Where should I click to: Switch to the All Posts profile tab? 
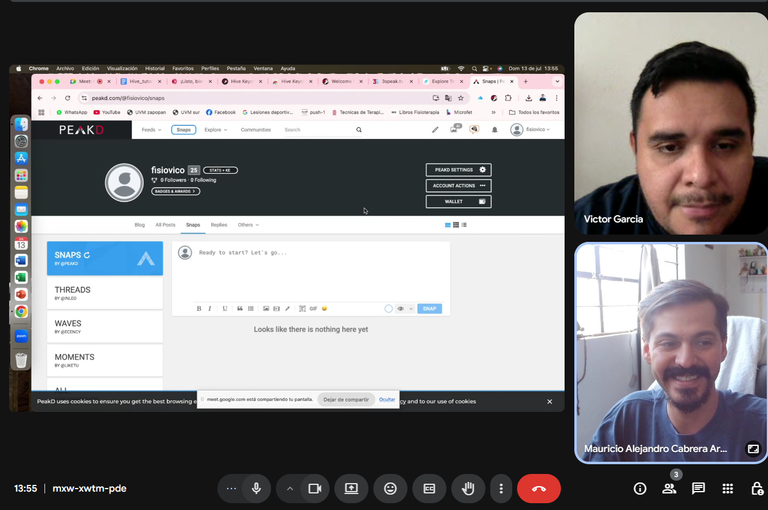pyautogui.click(x=165, y=225)
